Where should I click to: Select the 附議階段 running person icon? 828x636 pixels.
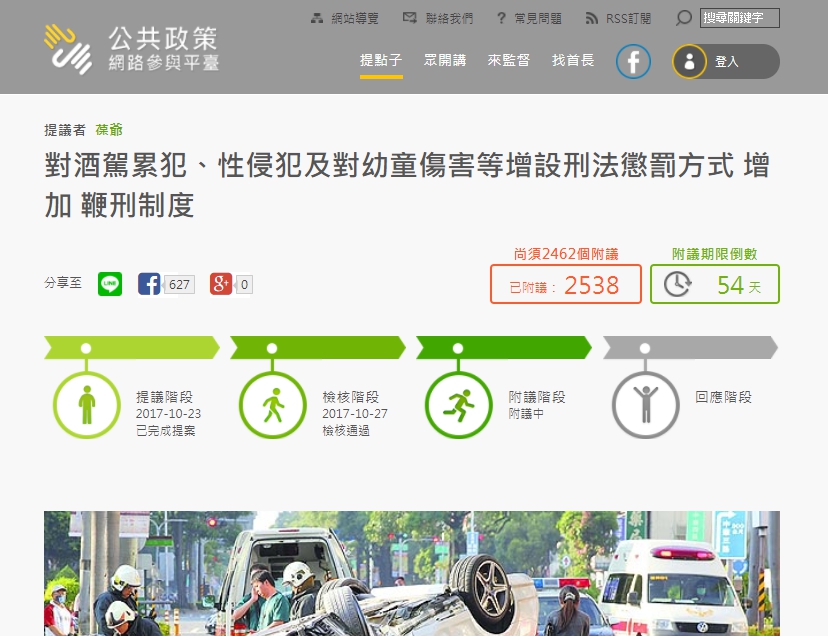pos(458,405)
